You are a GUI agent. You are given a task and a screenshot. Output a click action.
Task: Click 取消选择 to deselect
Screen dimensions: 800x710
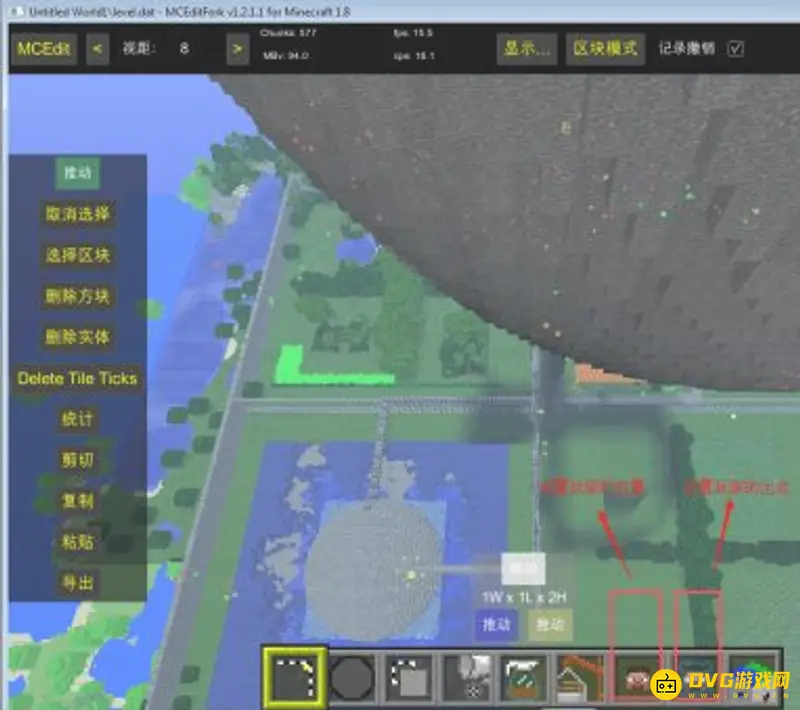(x=77, y=214)
